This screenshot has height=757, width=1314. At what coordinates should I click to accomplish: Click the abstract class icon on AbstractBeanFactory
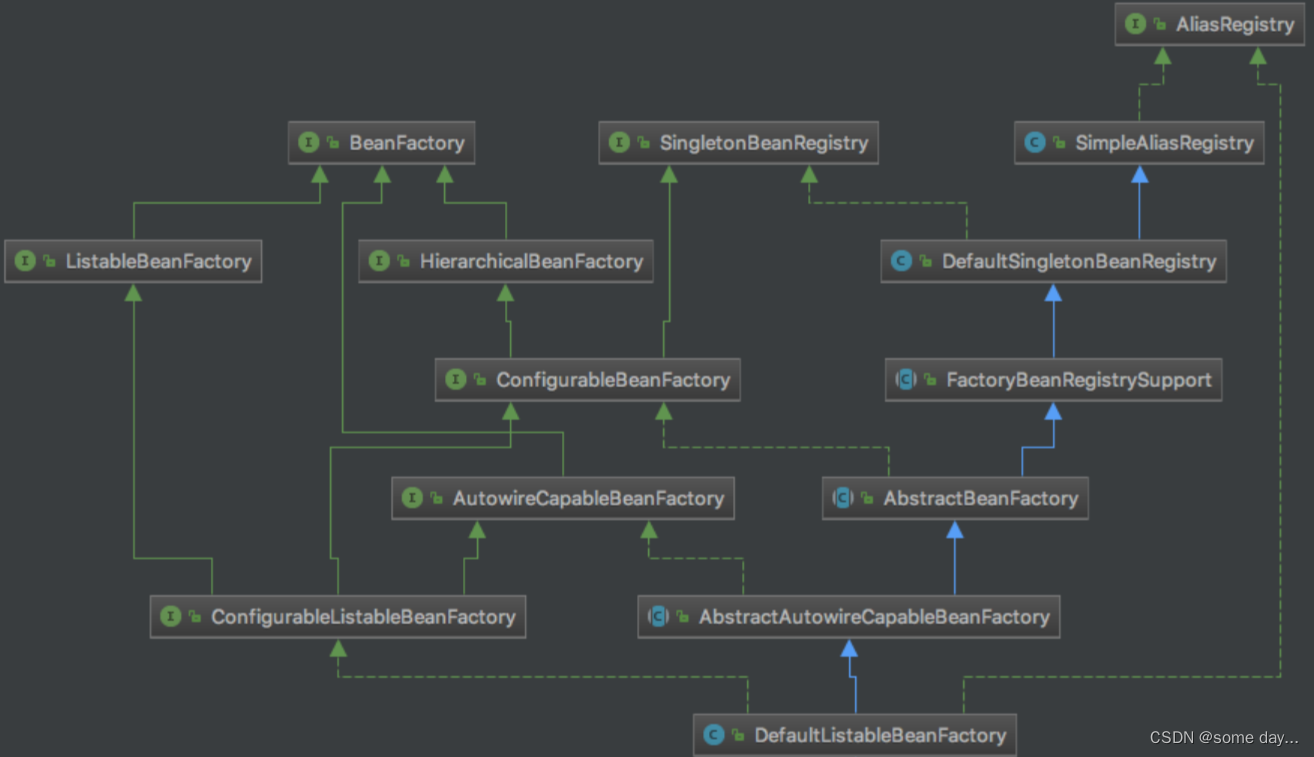pos(842,497)
